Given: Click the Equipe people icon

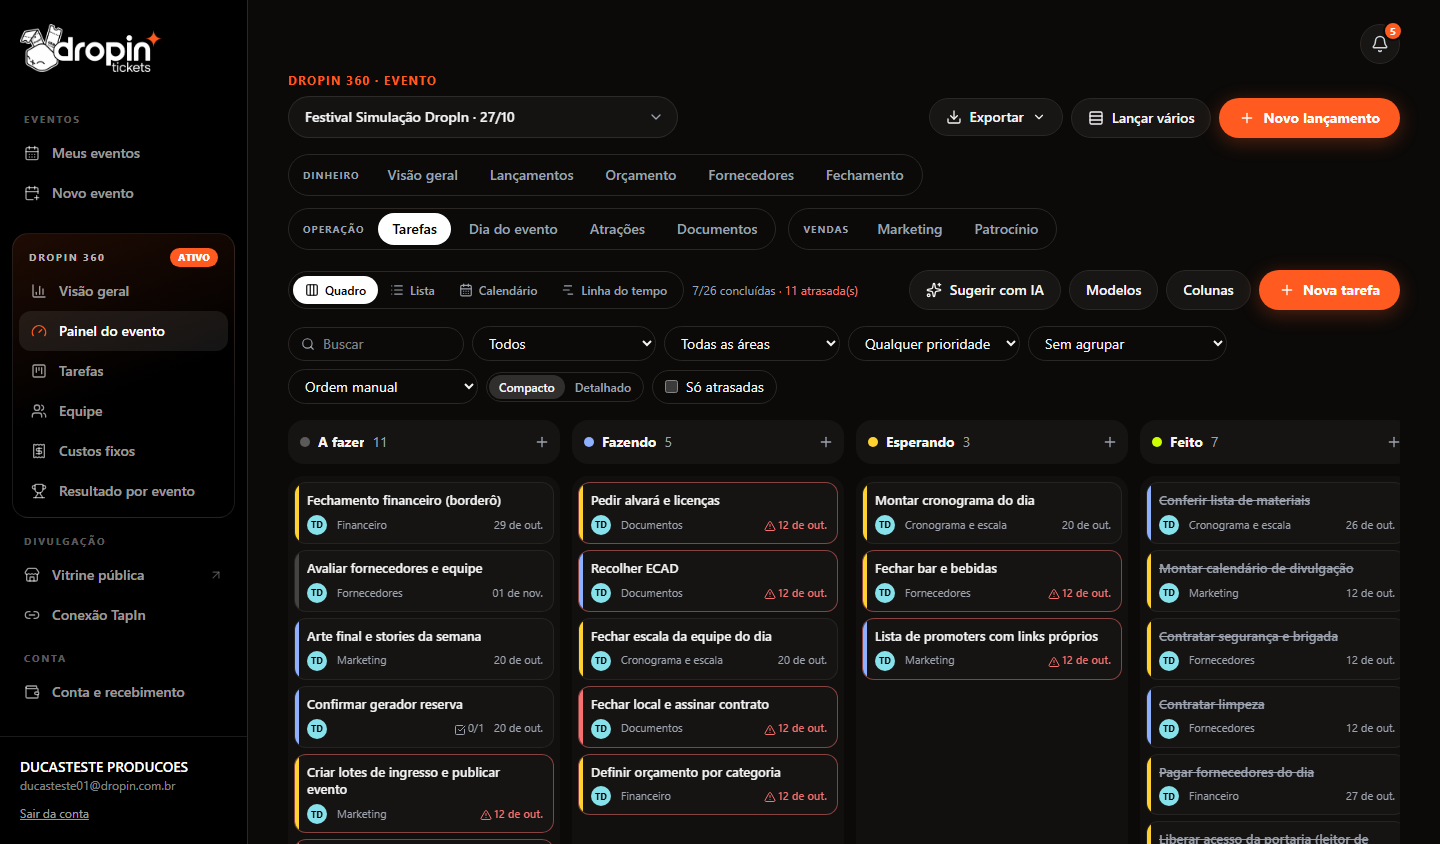Looking at the screenshot, I should pos(39,411).
